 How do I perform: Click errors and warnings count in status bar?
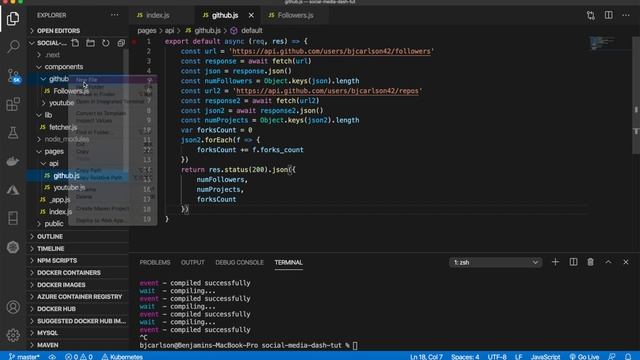pyautogui.click(x=79, y=356)
